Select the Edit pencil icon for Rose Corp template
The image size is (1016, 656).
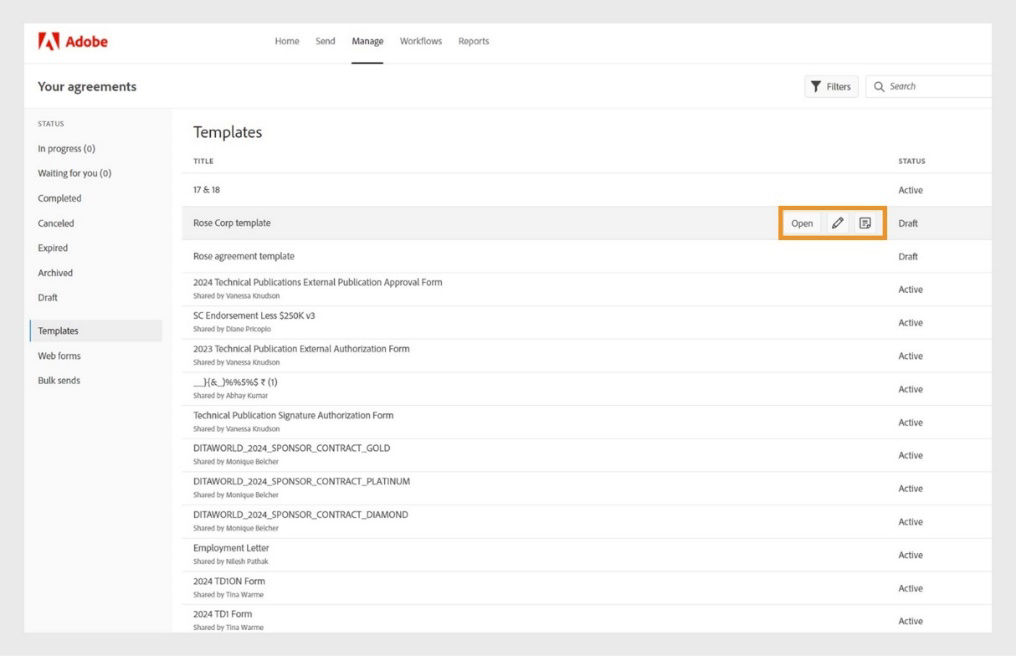838,223
